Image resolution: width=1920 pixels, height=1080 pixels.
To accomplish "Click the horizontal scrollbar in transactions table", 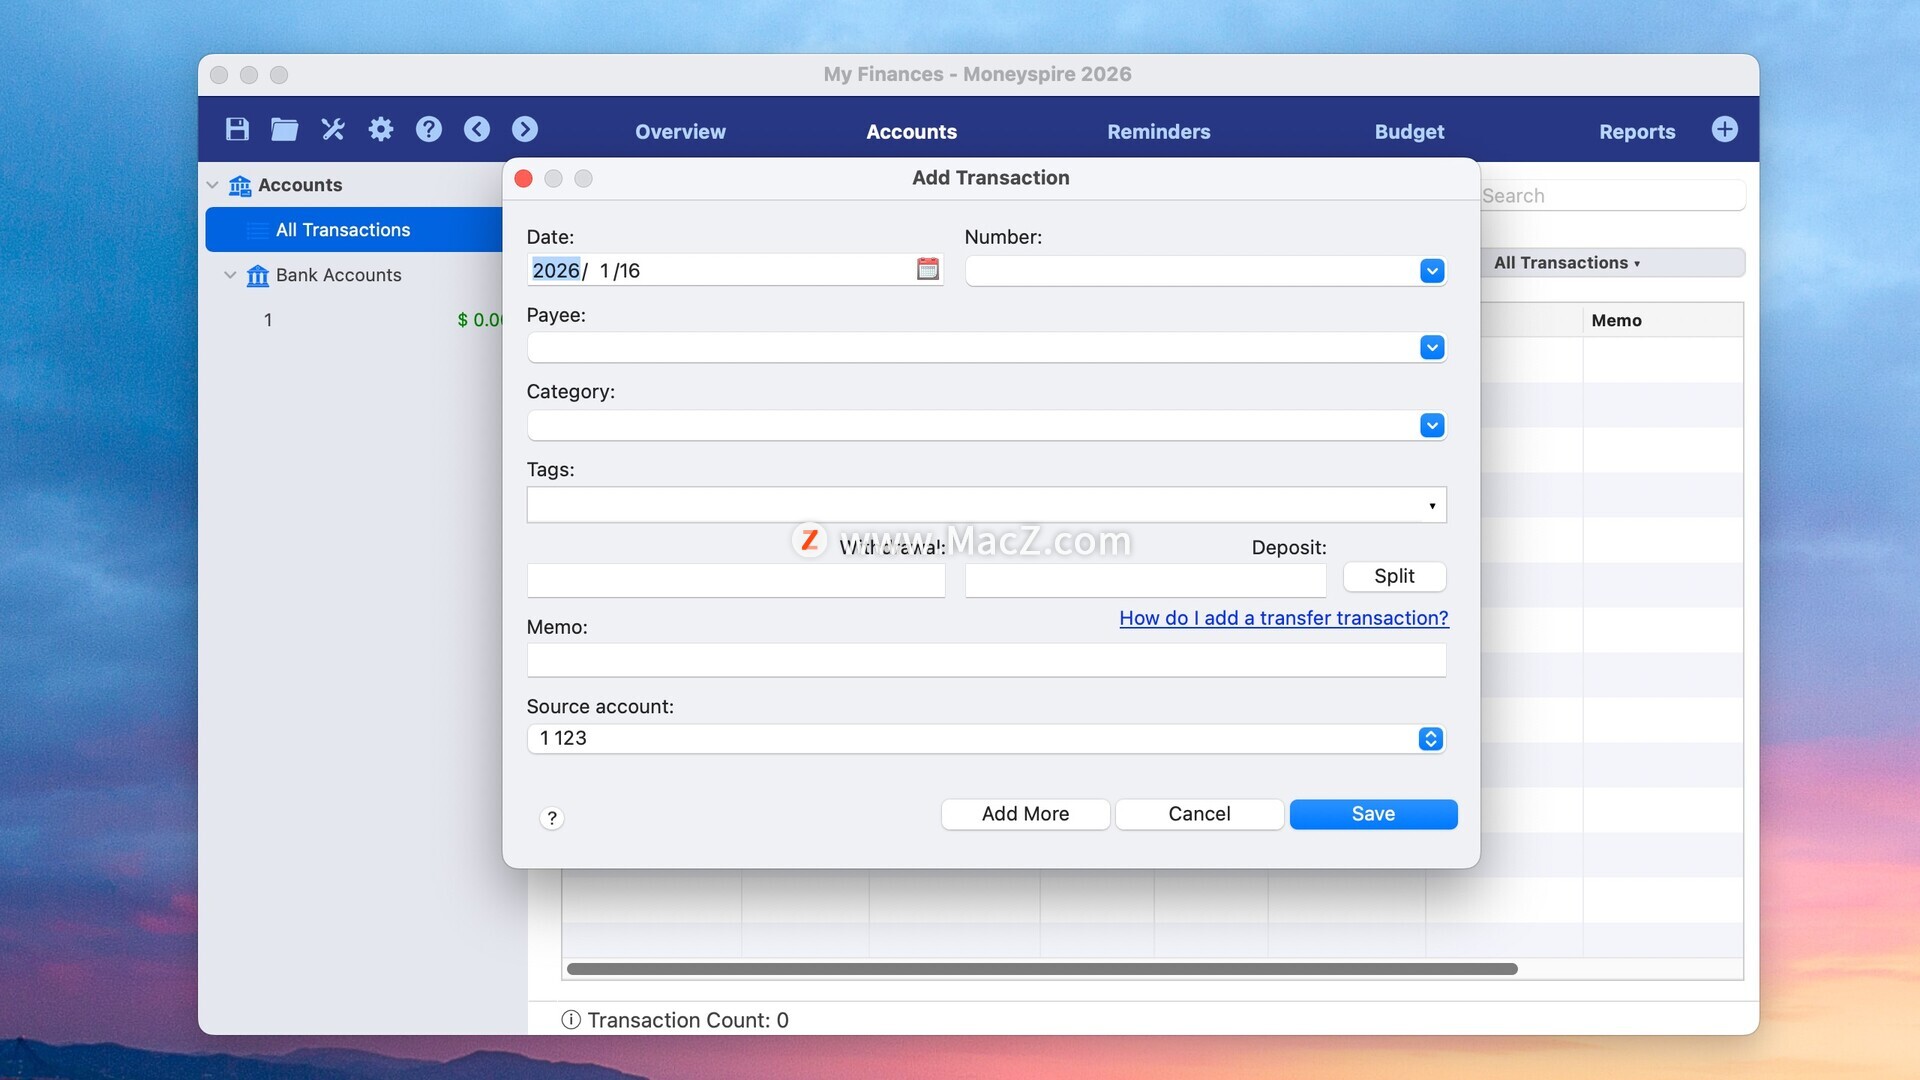I will coord(1040,969).
